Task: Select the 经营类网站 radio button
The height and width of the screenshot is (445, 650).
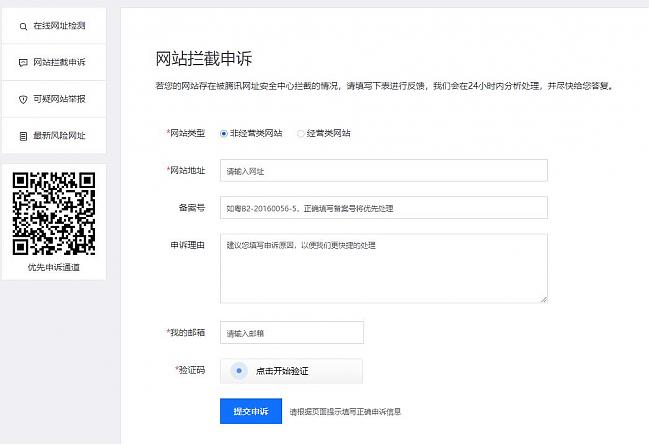Action: [301, 134]
